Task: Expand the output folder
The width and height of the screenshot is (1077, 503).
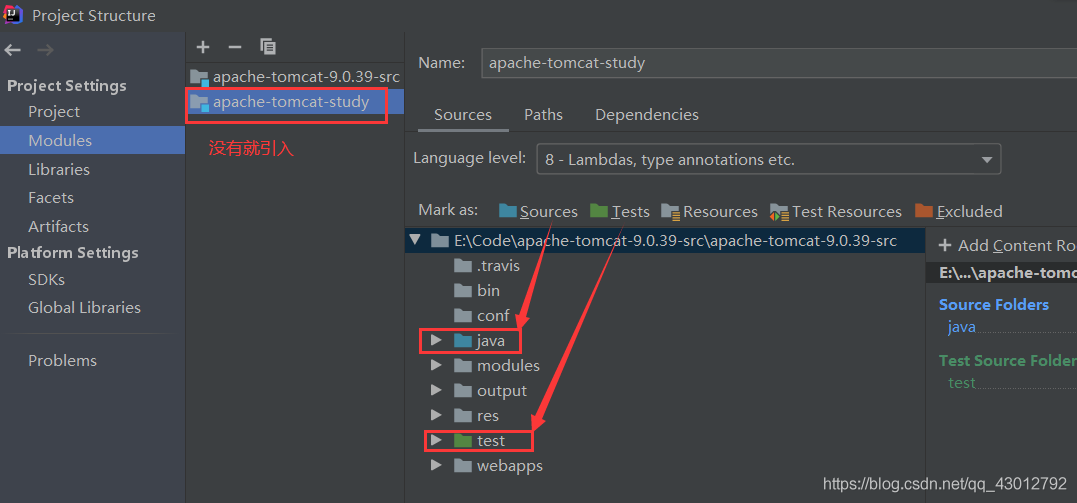Action: pos(435,390)
